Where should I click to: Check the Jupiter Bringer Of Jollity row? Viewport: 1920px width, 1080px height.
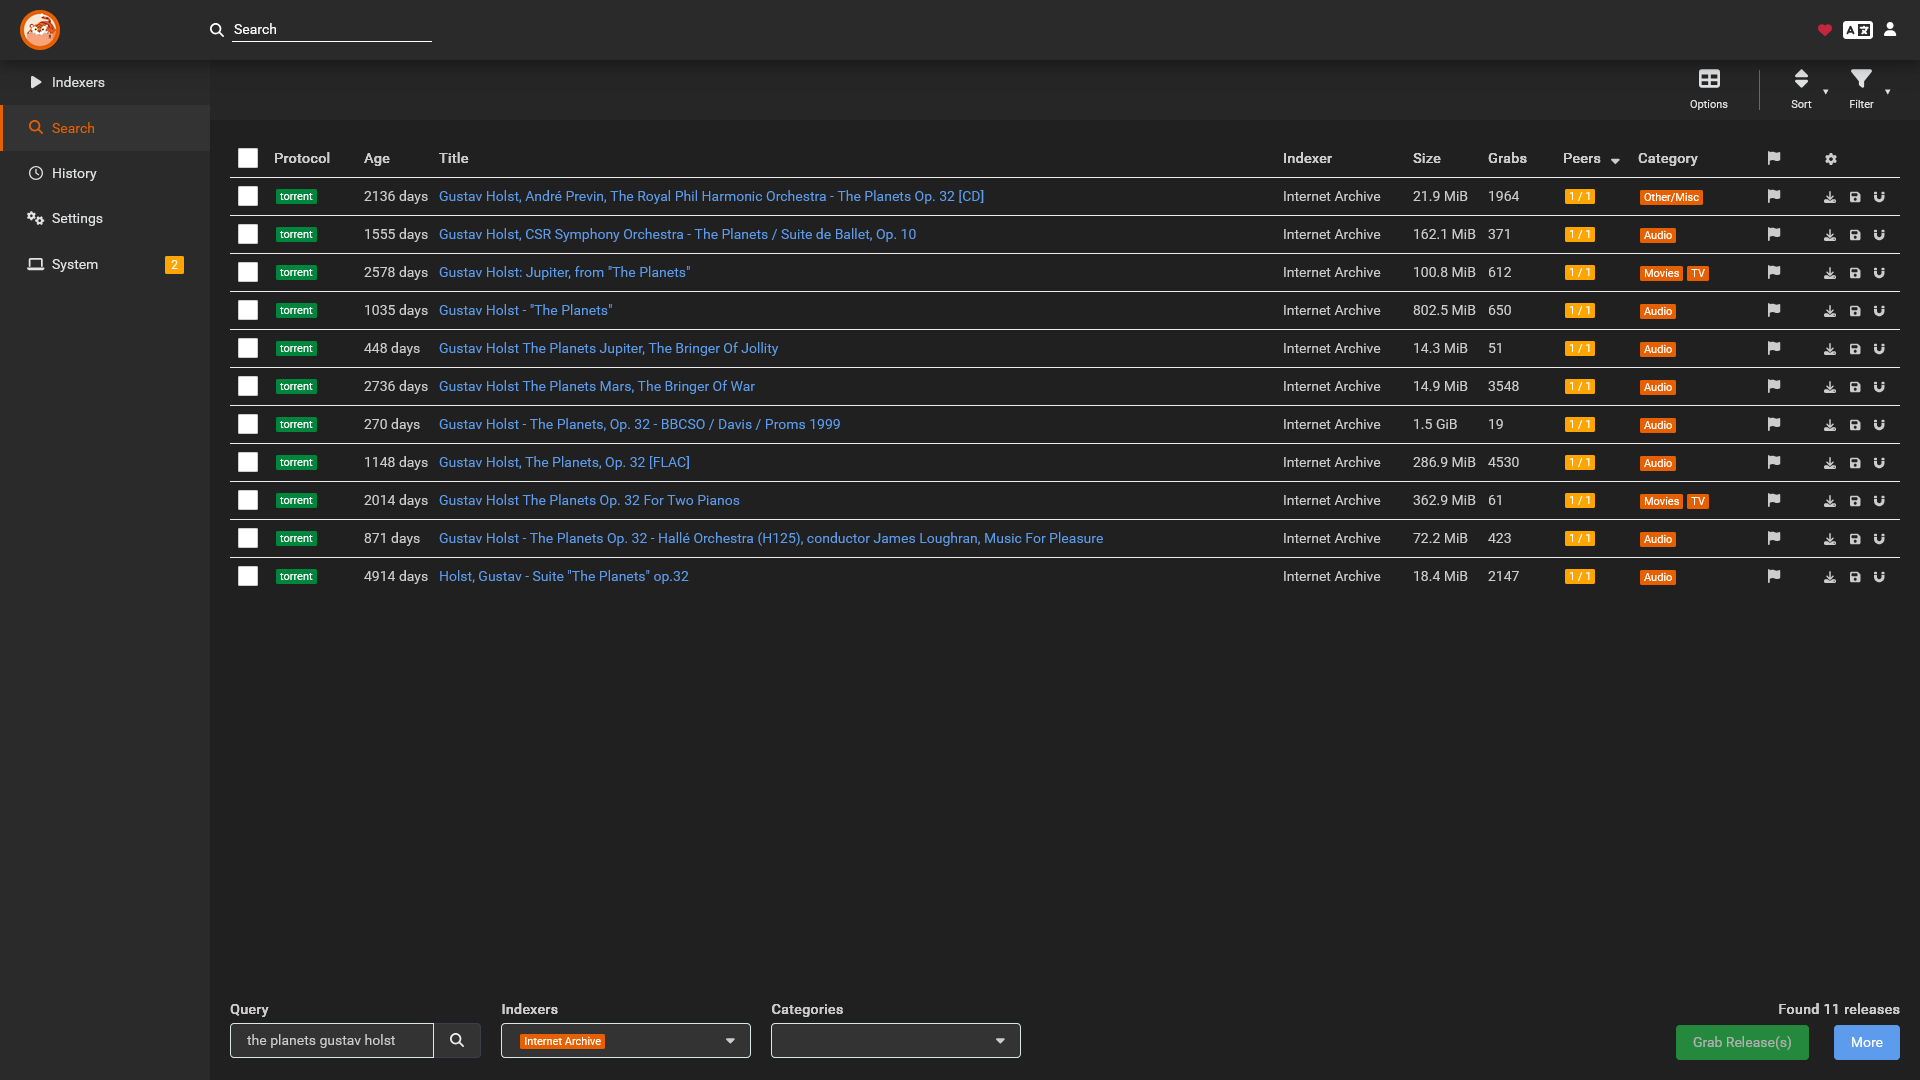tap(248, 348)
